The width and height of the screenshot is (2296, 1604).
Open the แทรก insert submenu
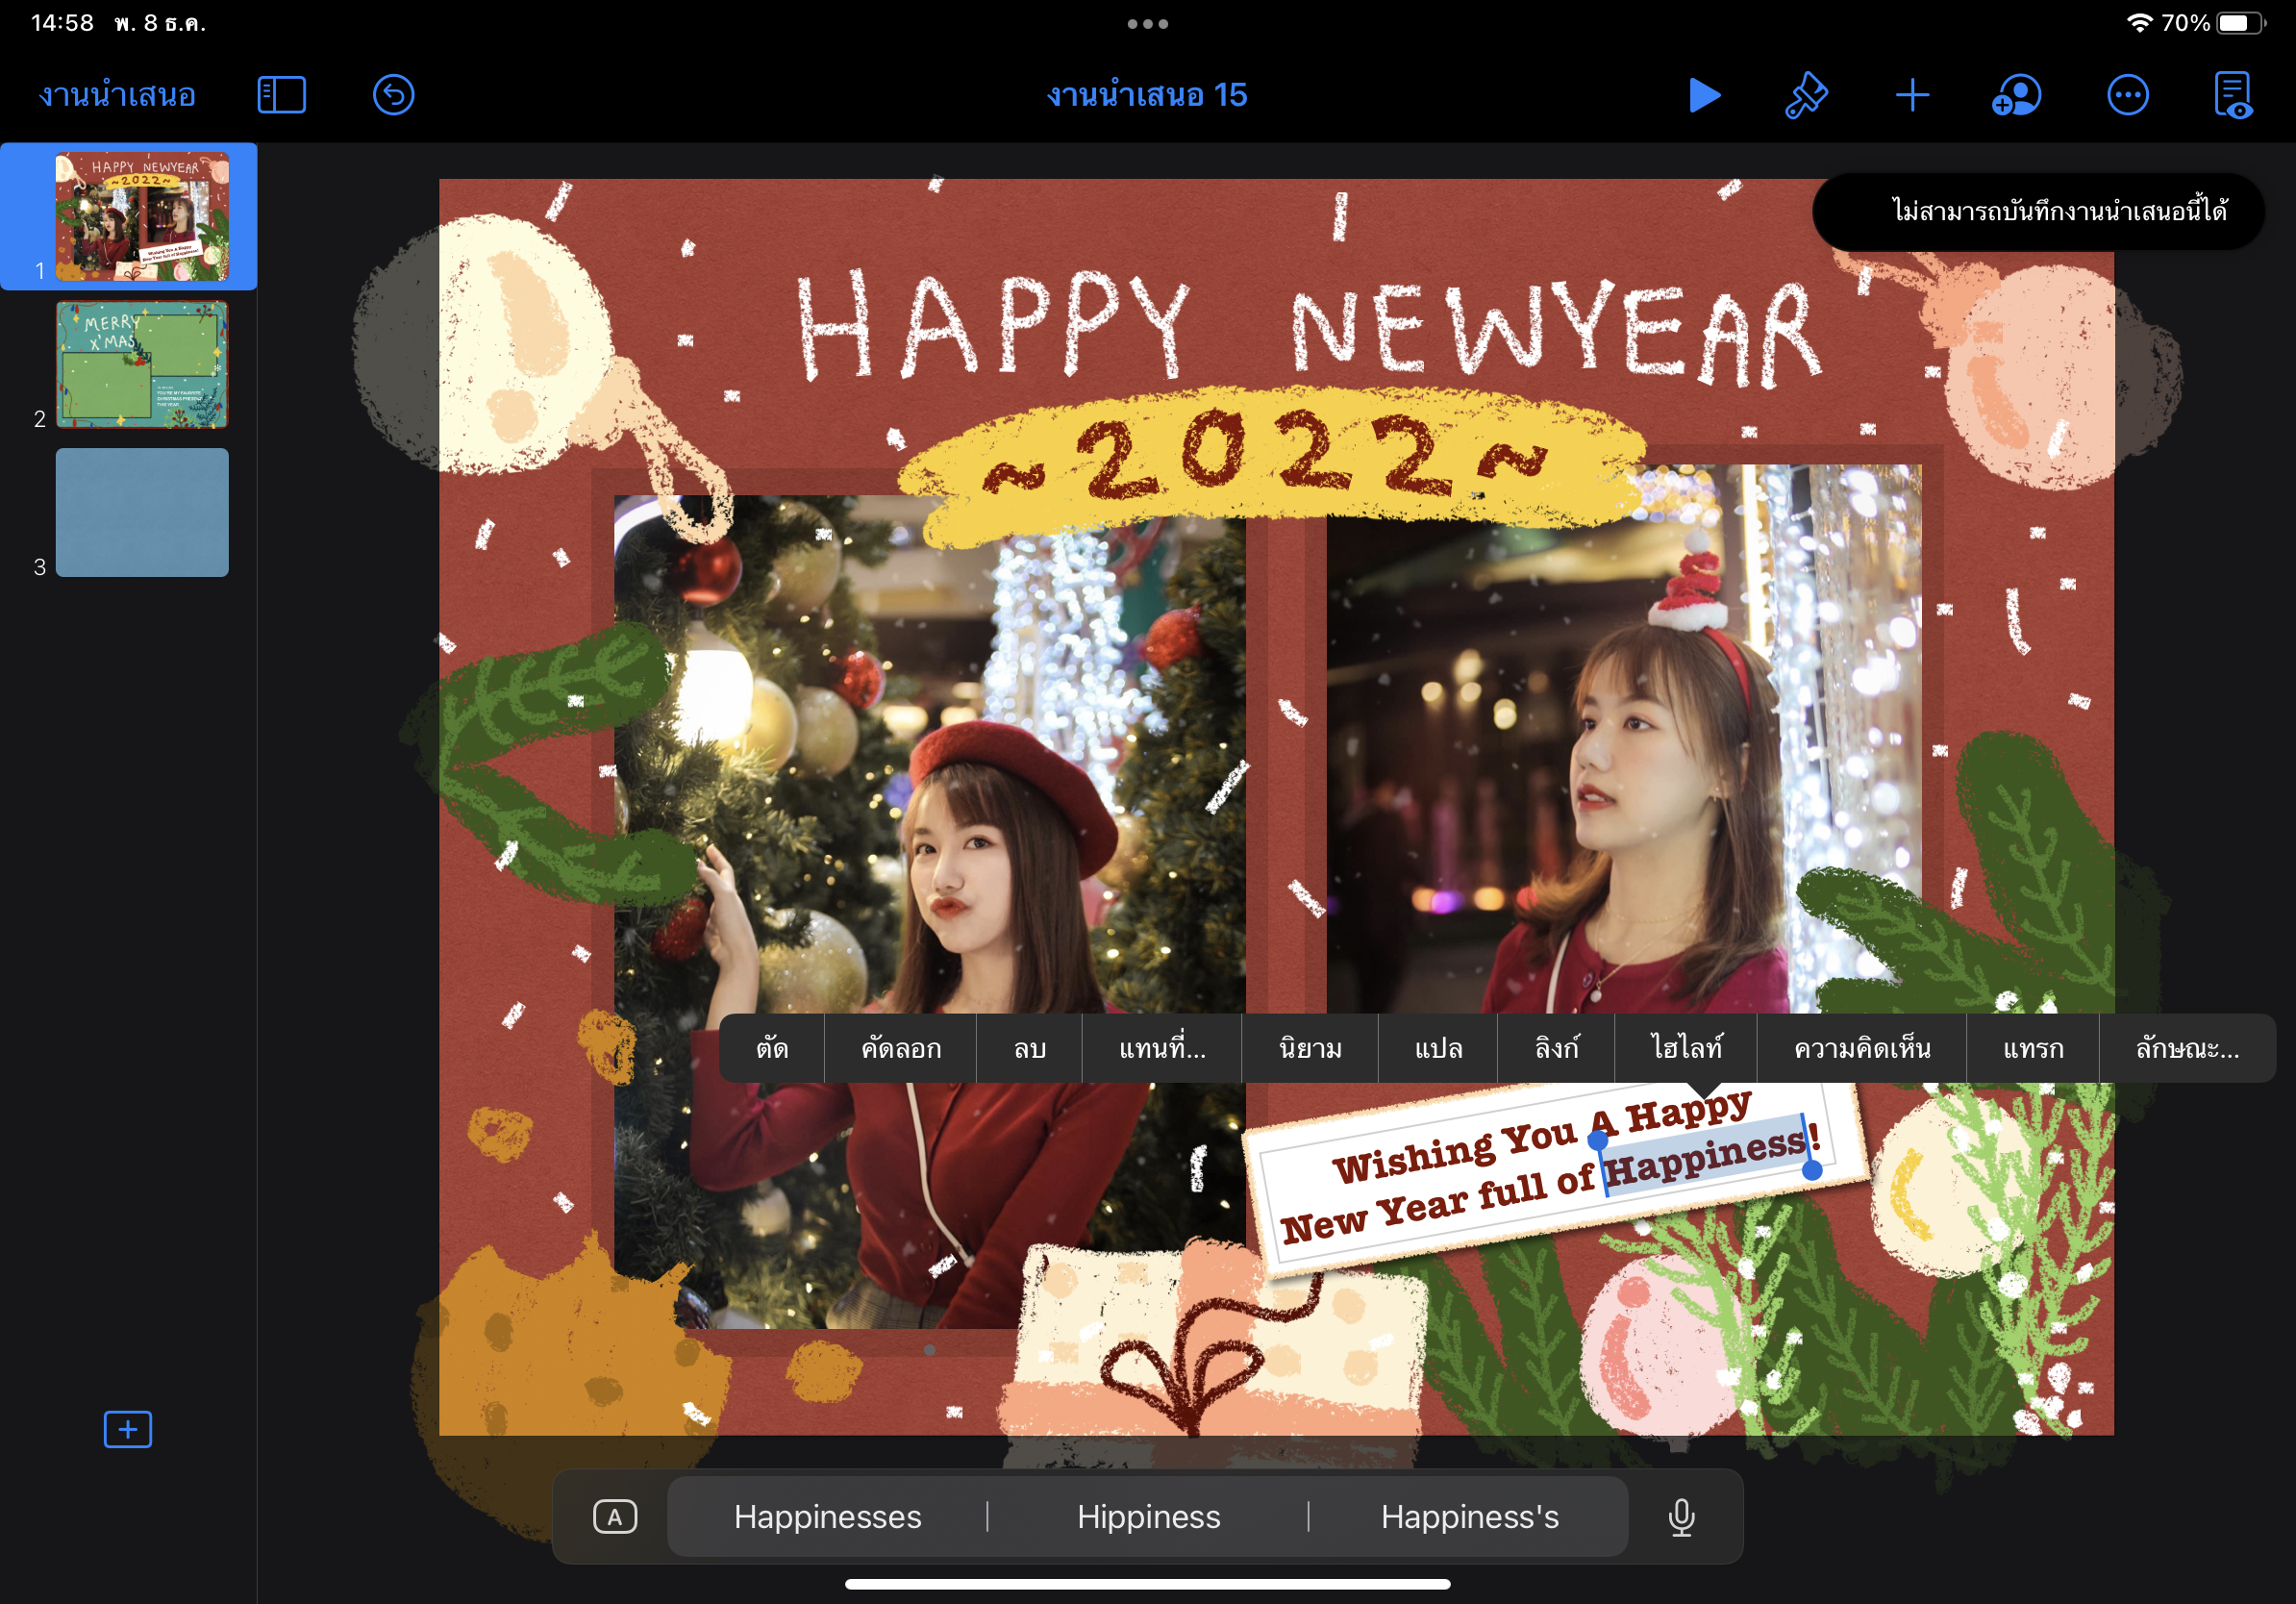pos(2032,1048)
